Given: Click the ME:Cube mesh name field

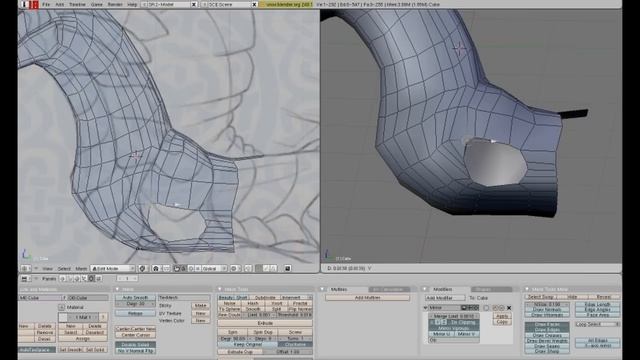Looking at the screenshot, I should pos(39,298).
